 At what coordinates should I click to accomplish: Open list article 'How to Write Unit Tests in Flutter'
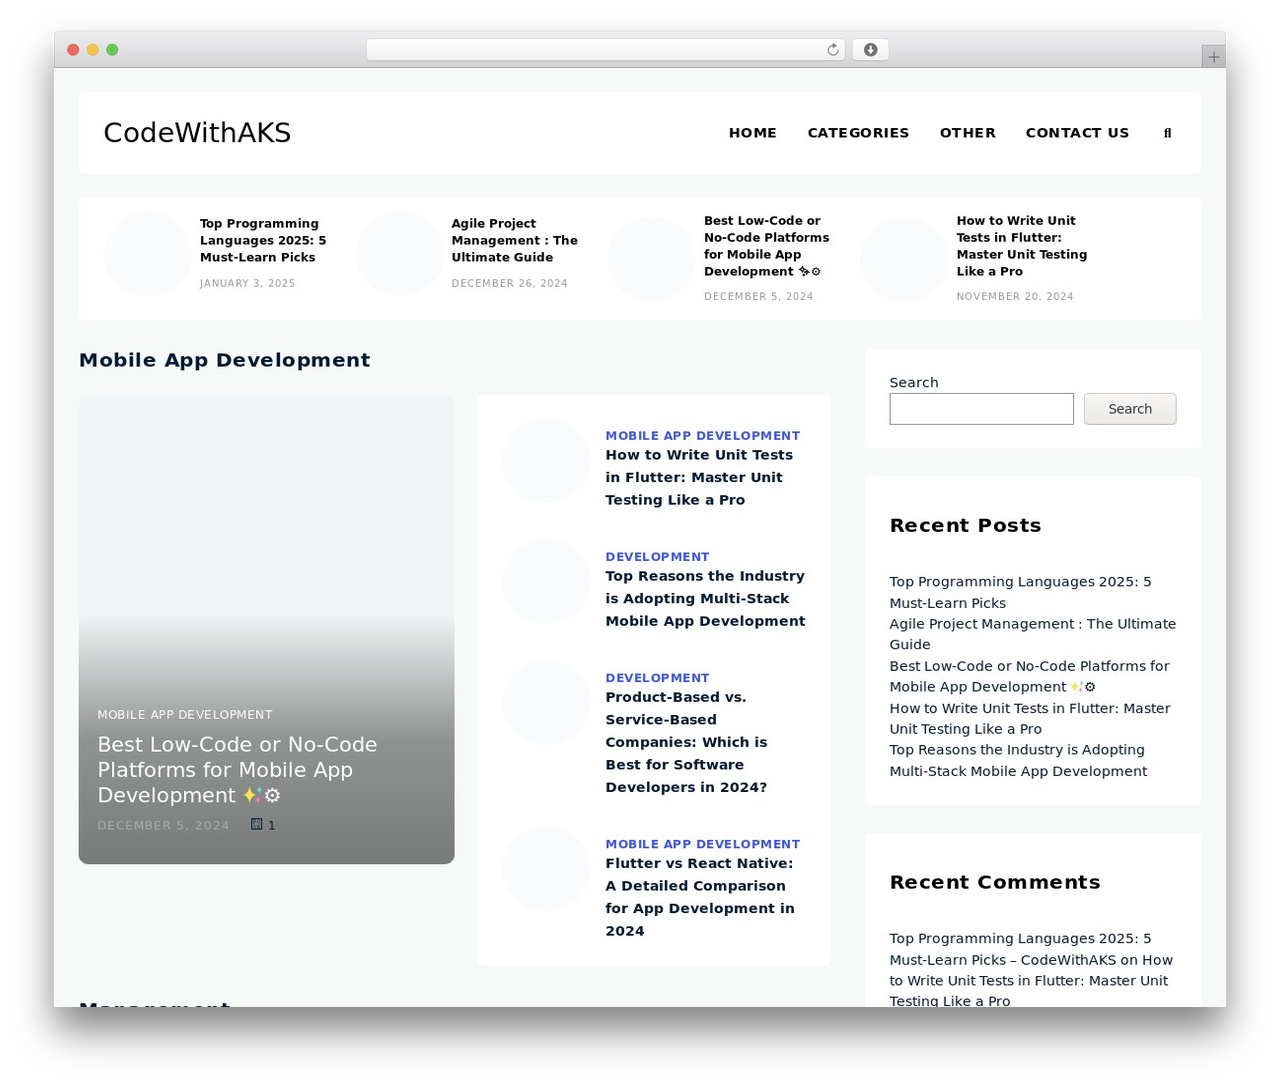tap(699, 477)
